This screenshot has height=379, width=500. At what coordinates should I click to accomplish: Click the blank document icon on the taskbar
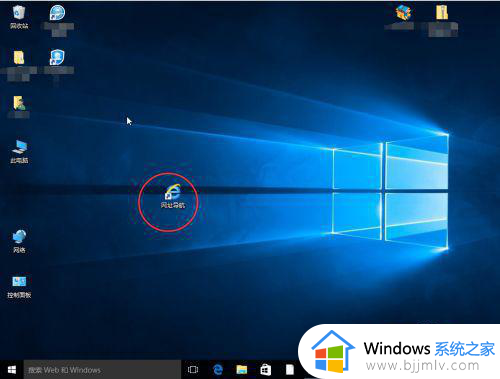point(290,369)
